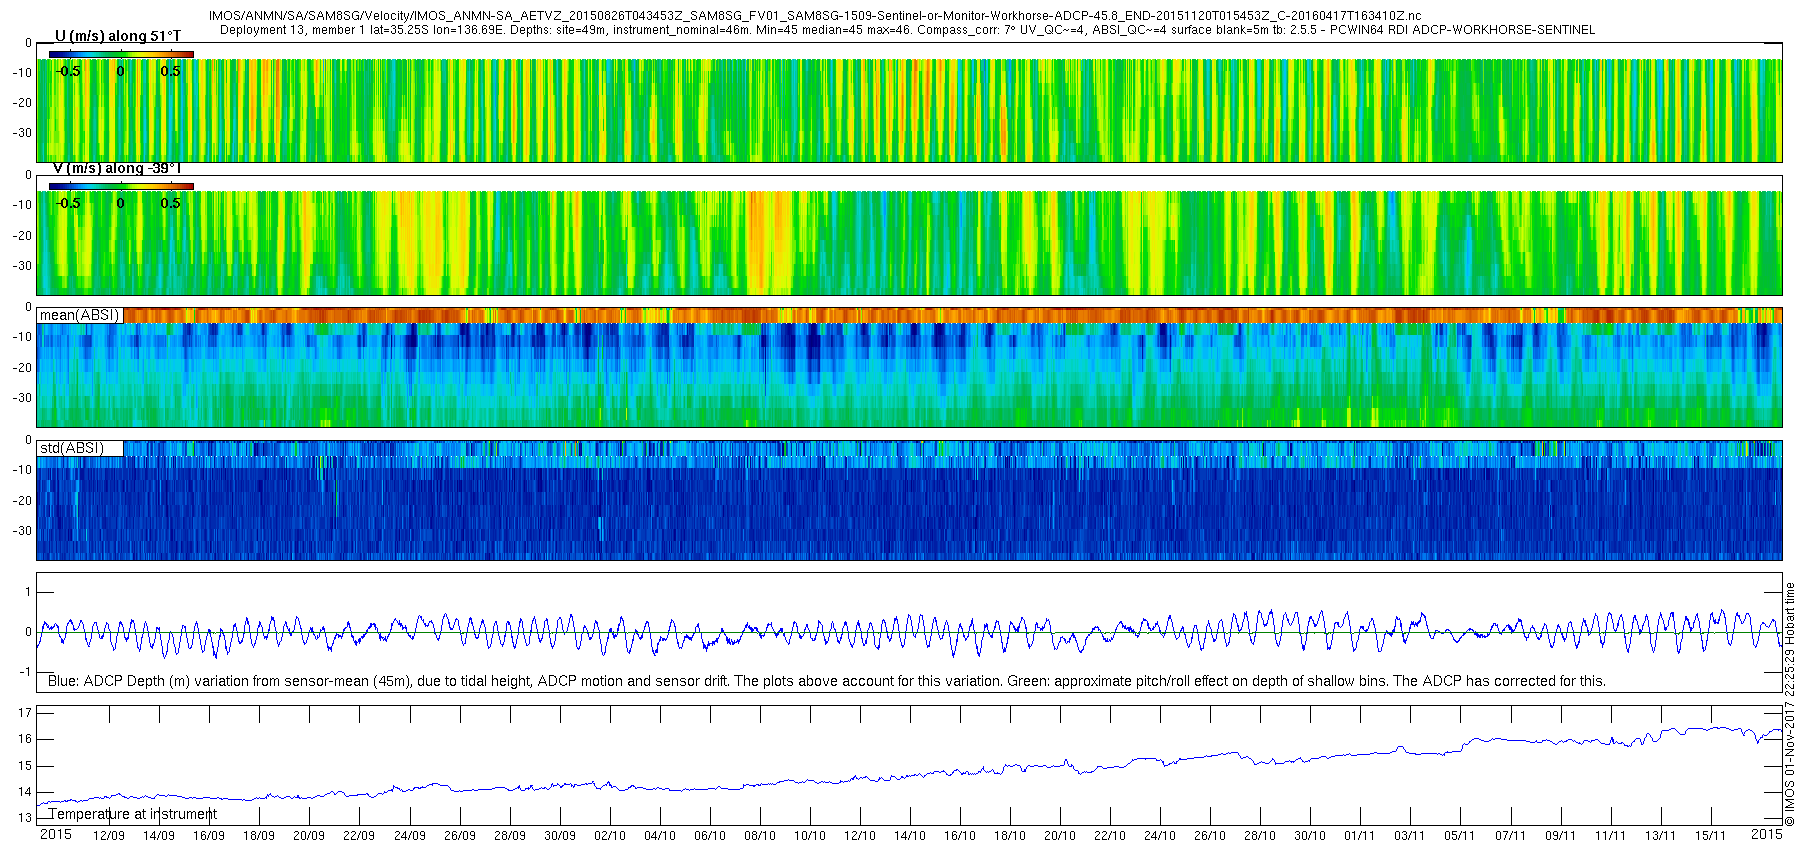Click the vertical '© IMOS 01-Nov-2017' Hobart time stamp

click(1790, 704)
